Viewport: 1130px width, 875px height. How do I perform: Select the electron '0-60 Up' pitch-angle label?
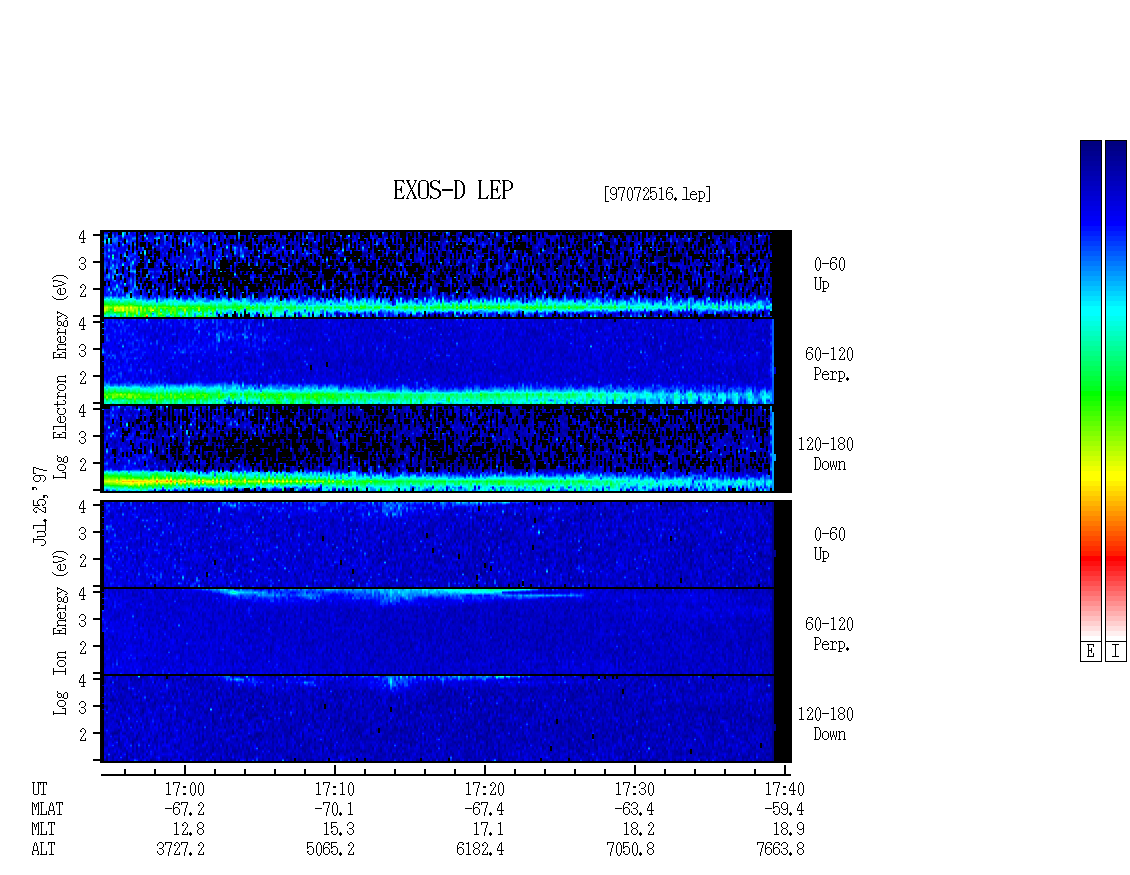pyautogui.click(x=829, y=274)
